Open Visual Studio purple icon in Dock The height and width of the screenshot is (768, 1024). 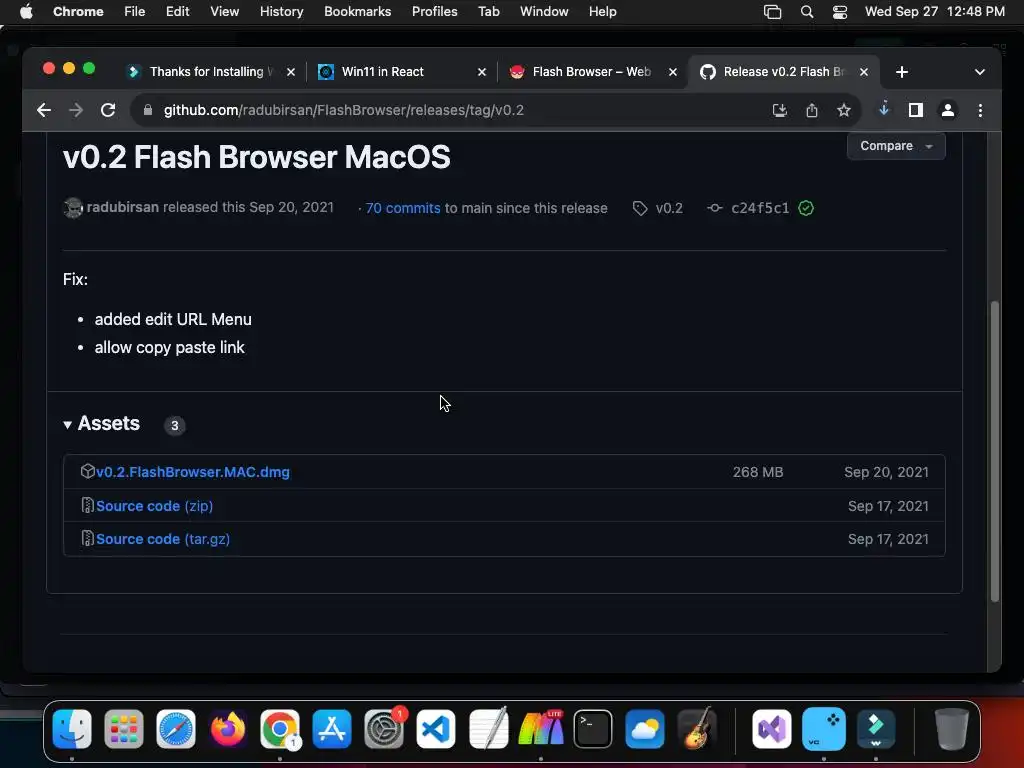[x=772, y=729]
